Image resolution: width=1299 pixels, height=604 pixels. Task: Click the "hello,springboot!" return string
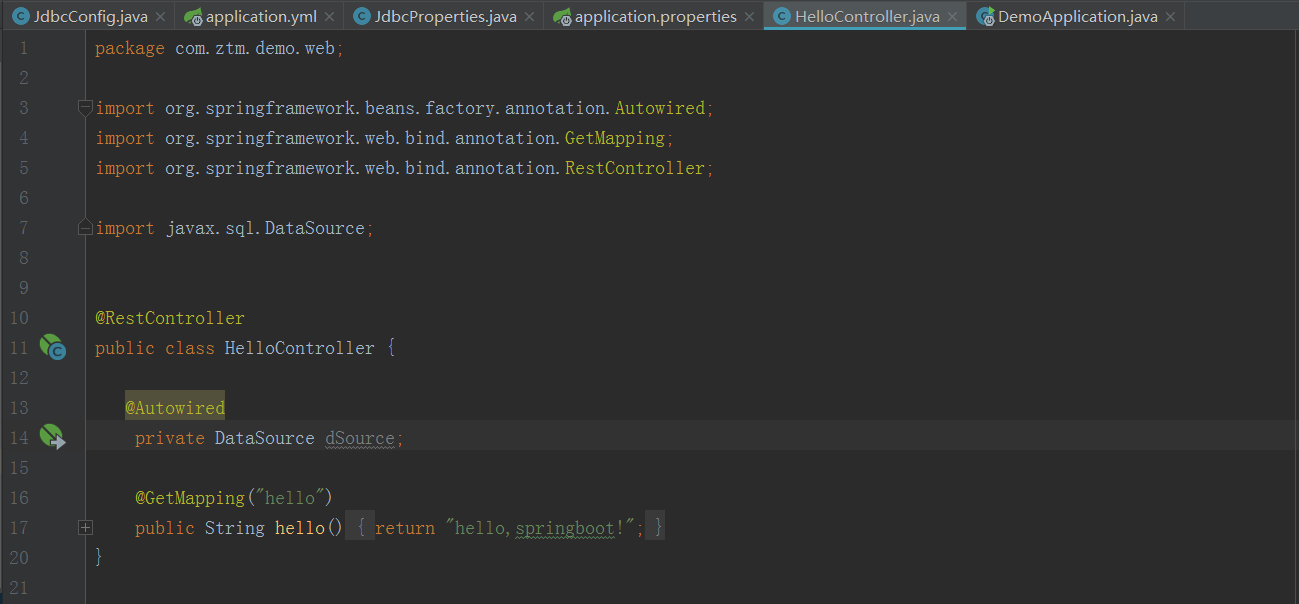[540, 528]
